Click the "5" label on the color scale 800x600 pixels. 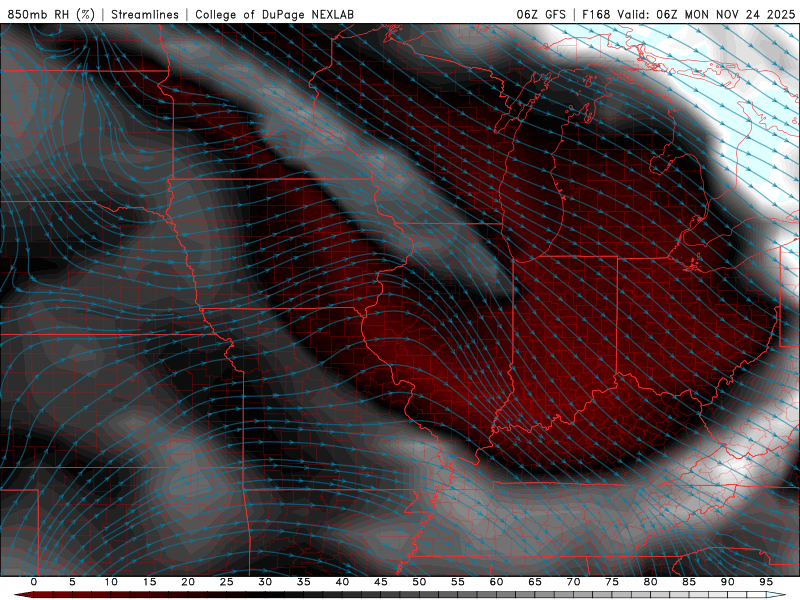(72, 582)
